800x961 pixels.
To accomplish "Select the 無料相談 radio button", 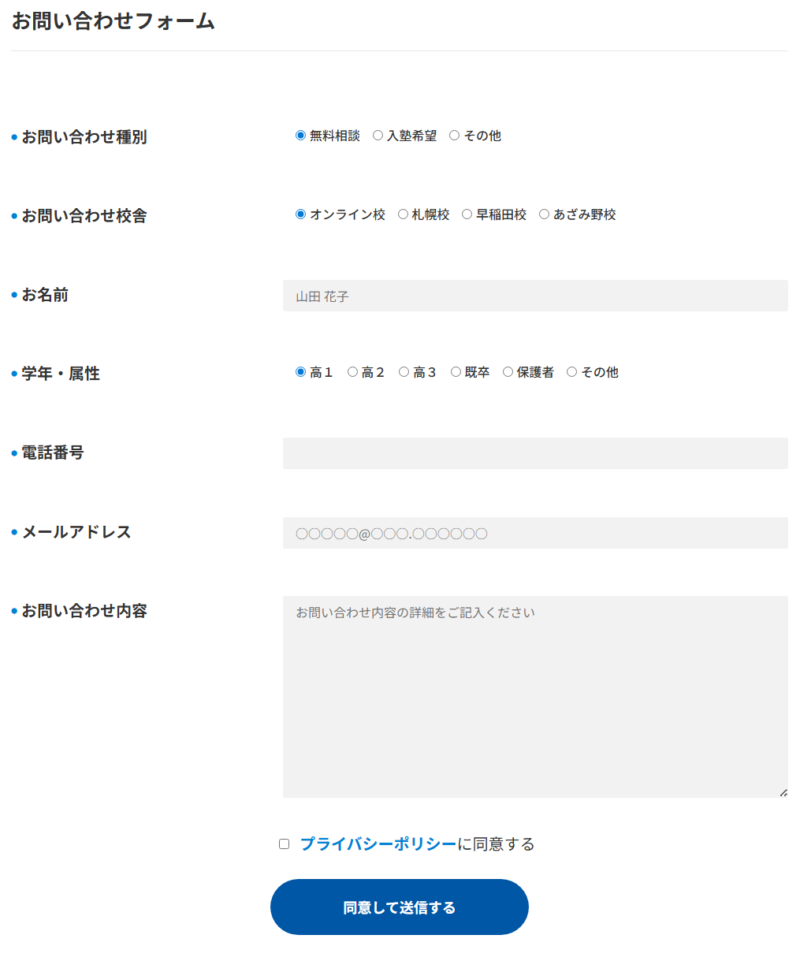I will [x=301, y=135].
